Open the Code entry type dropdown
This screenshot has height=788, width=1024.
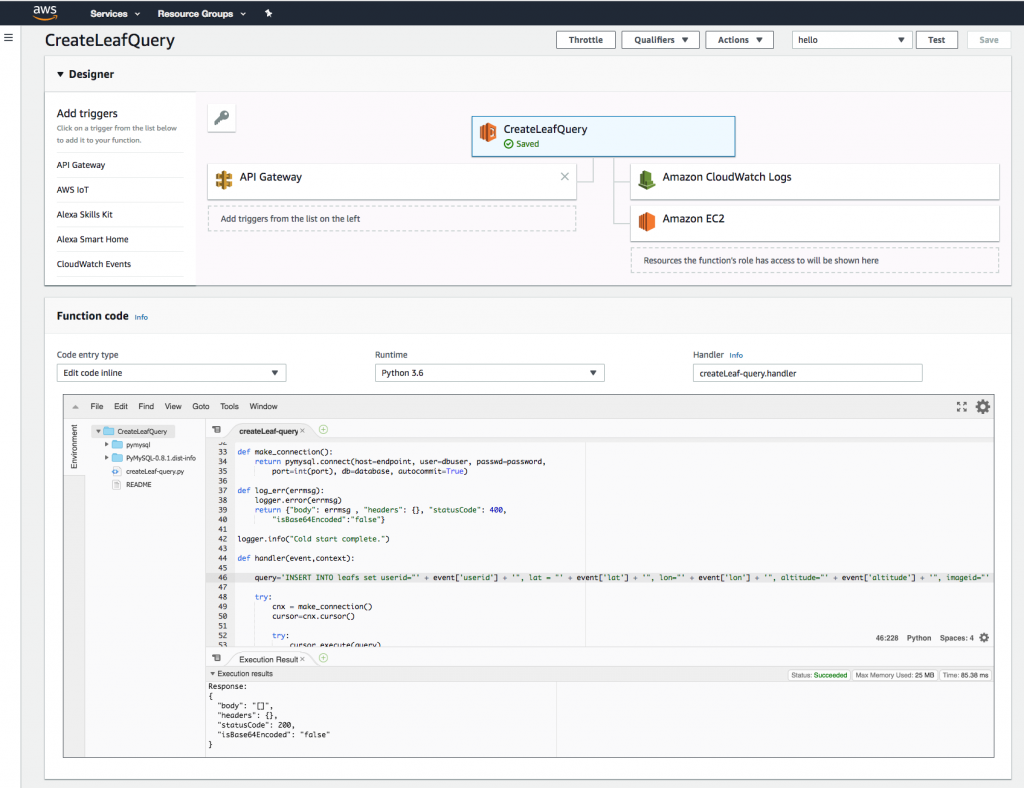click(171, 373)
